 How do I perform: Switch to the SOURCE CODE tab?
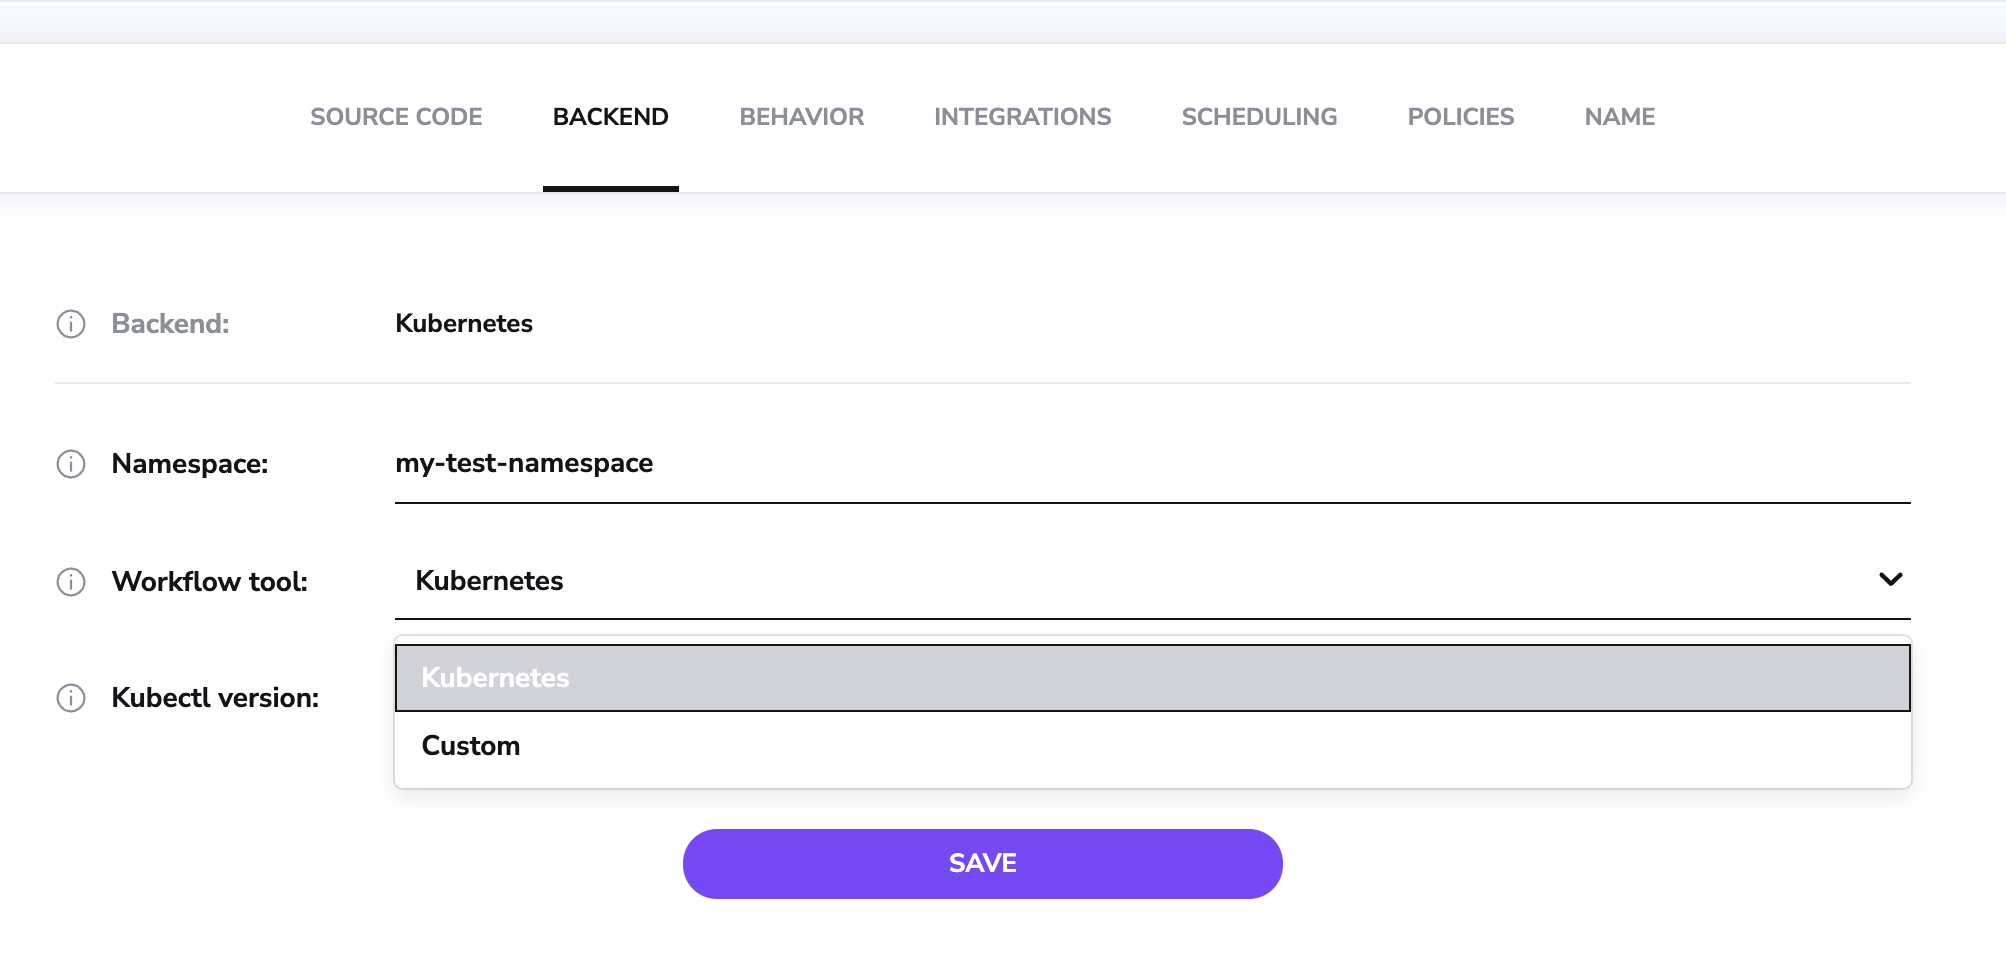396,116
